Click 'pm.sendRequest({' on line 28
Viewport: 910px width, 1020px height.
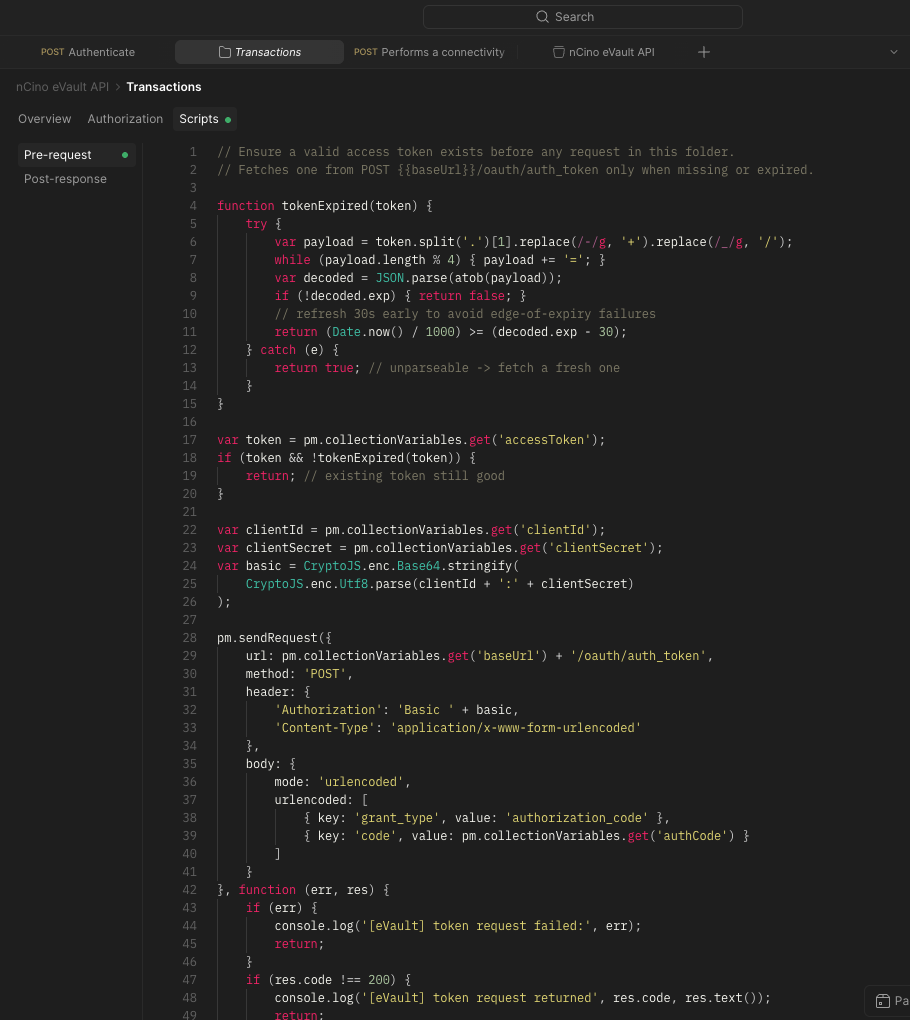tap(274, 638)
